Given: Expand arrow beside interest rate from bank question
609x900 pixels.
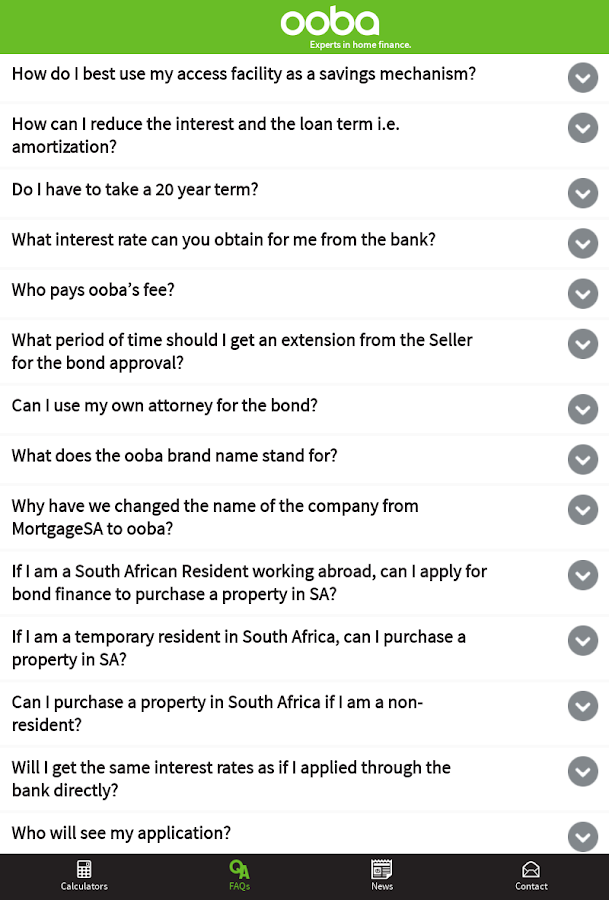Looking at the screenshot, I should 583,243.
